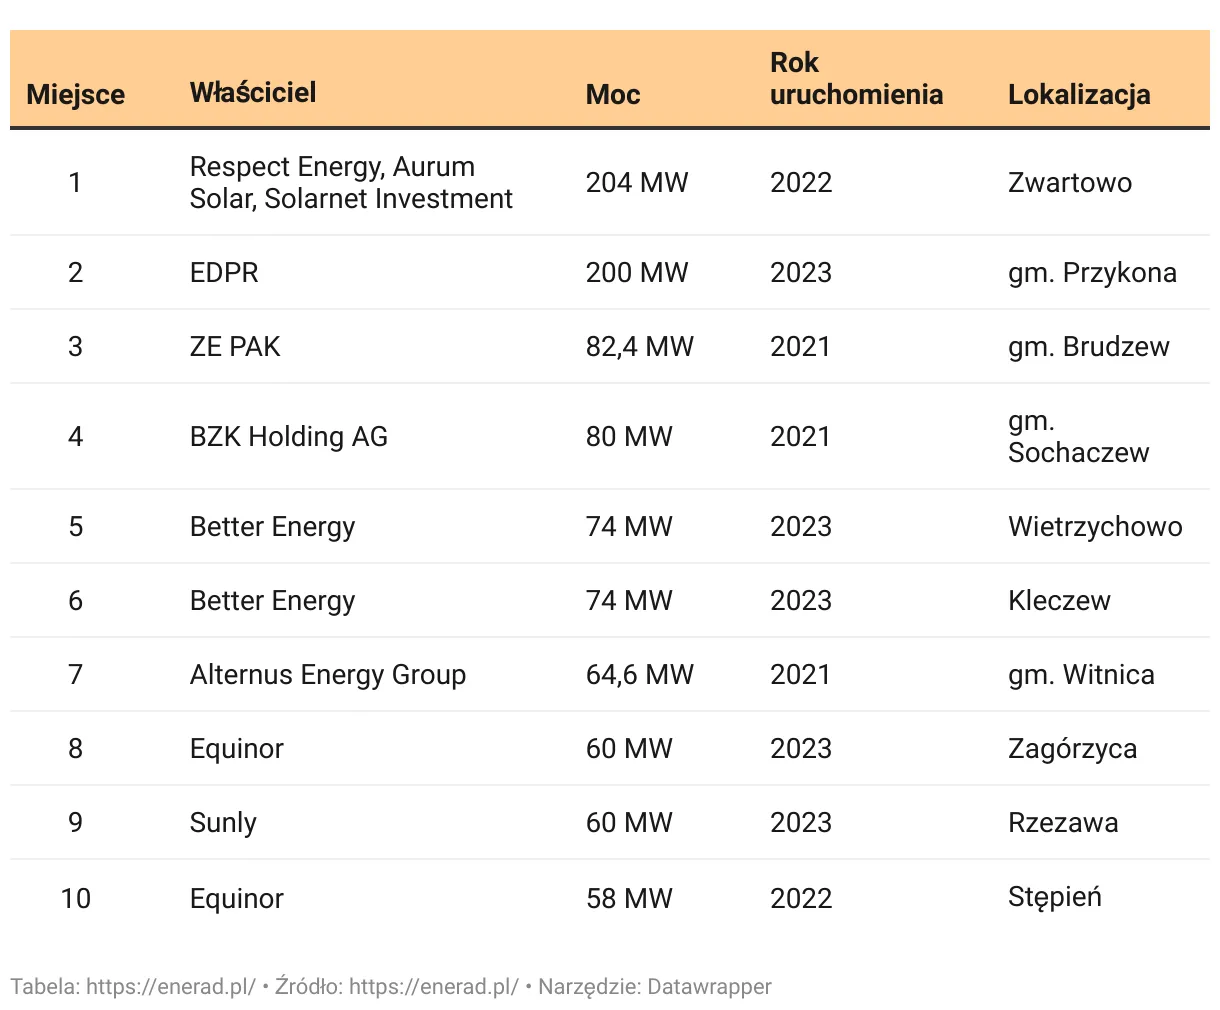Select the 204 MW power value
This screenshot has width=1220, height=1010.
(x=637, y=183)
